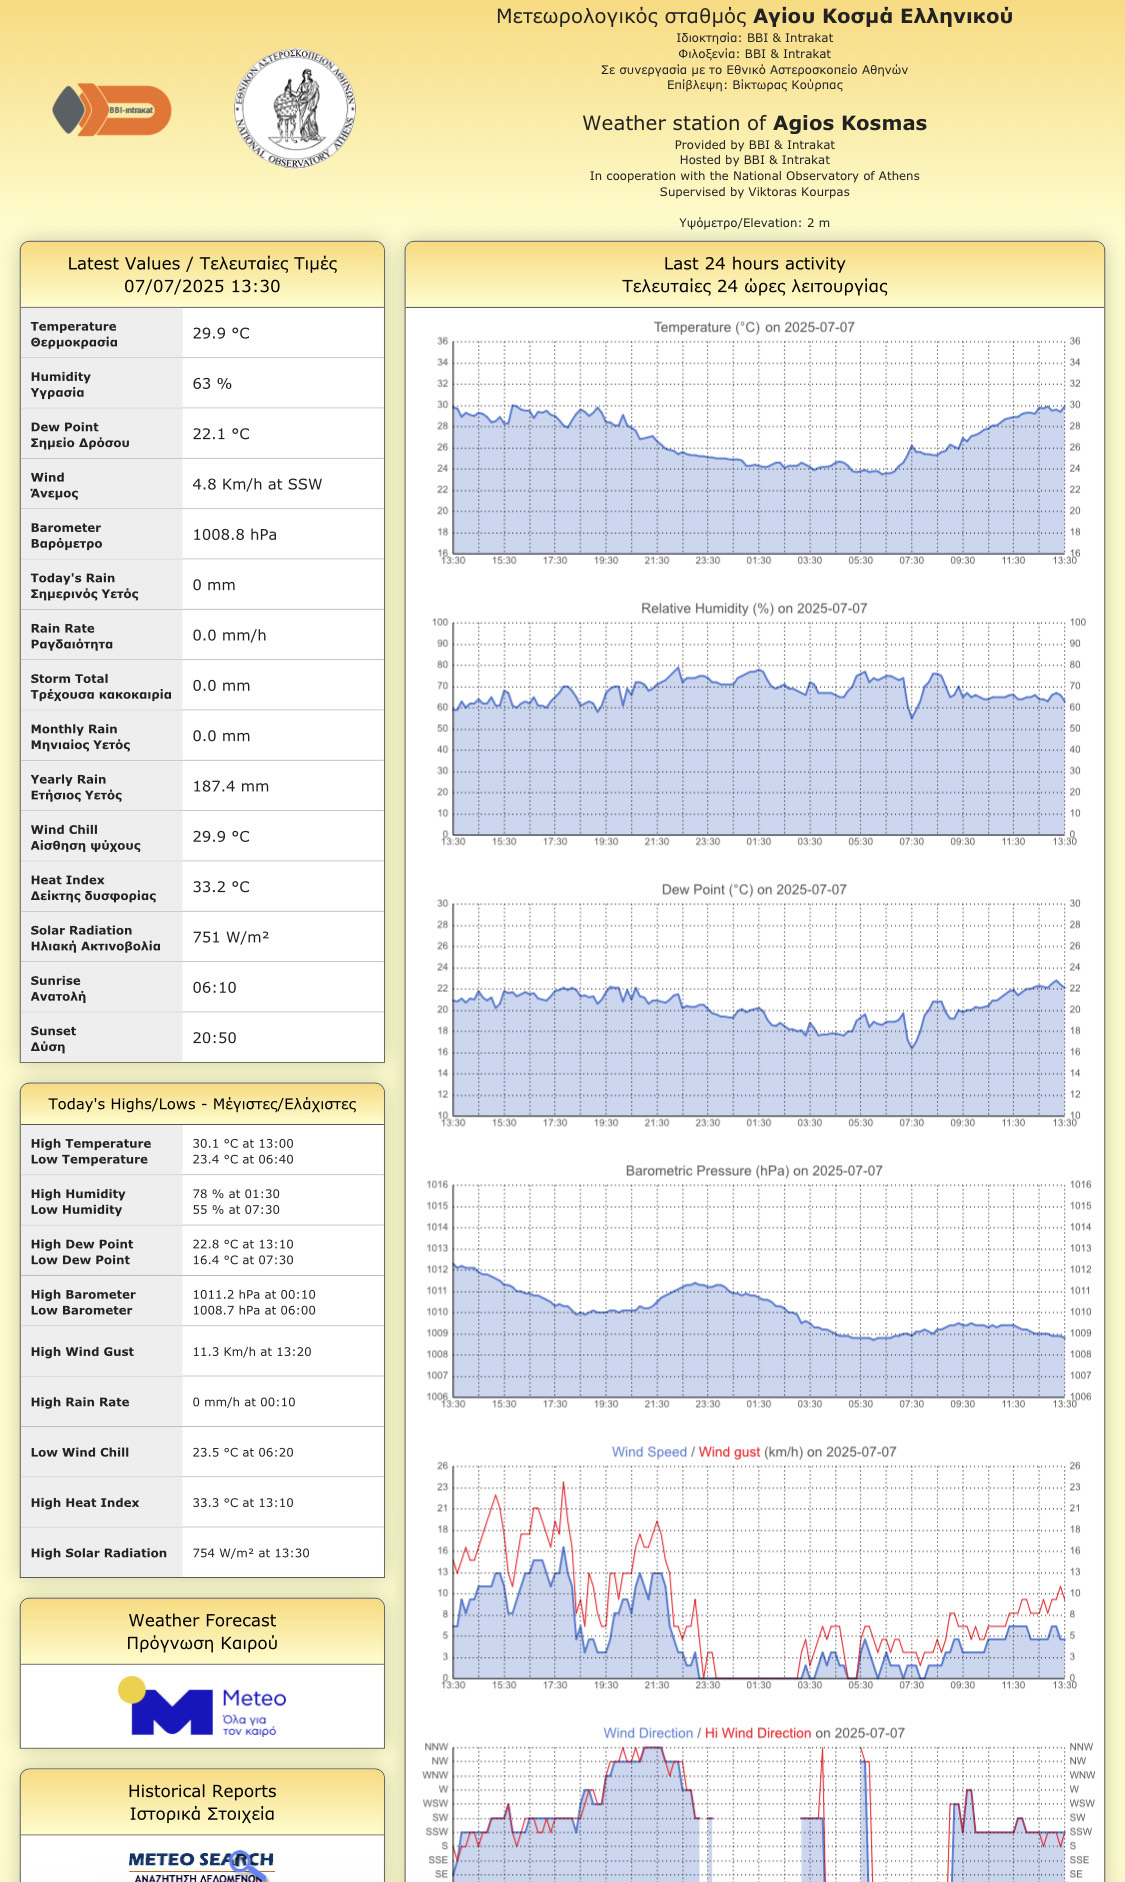1125x1882 pixels.
Task: Select the Temperature (°C) chart
Action: coord(758,448)
